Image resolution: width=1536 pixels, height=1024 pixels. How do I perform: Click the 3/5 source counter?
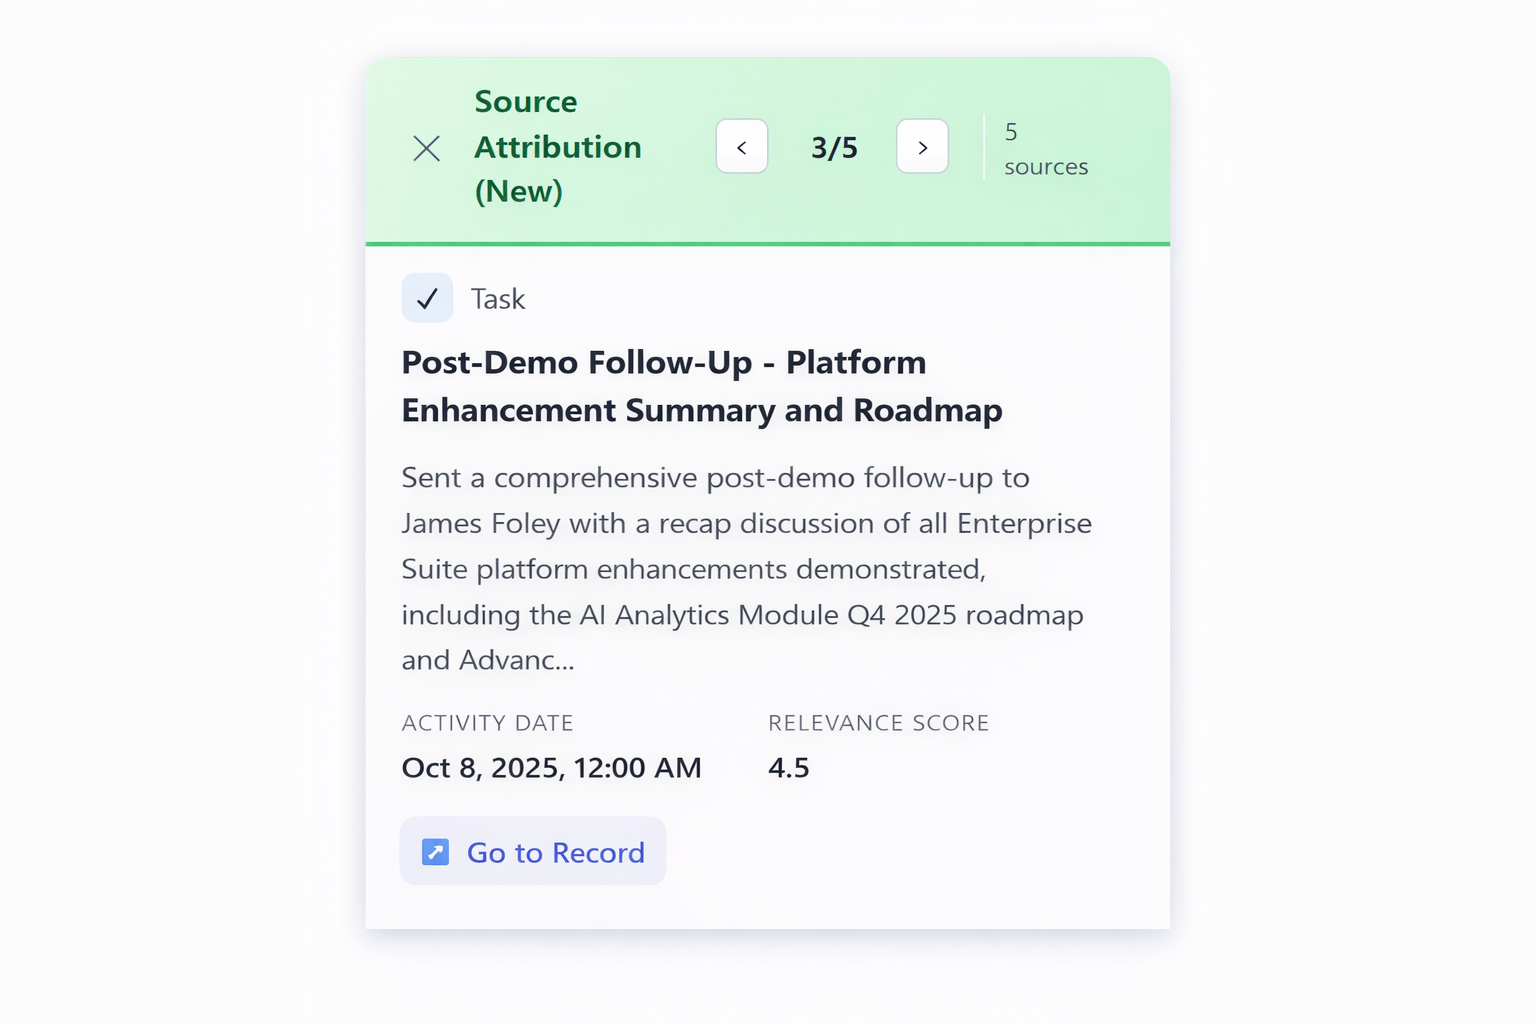(x=834, y=148)
